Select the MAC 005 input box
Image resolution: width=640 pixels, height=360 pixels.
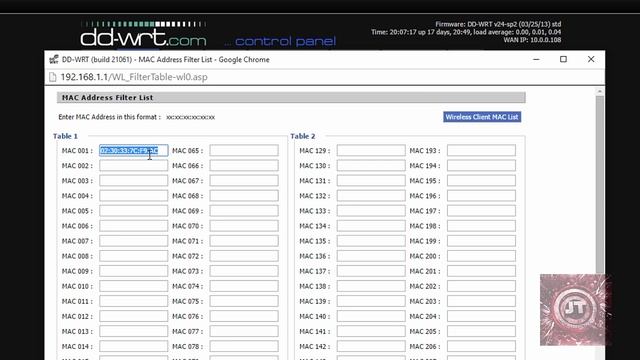tap(133, 211)
